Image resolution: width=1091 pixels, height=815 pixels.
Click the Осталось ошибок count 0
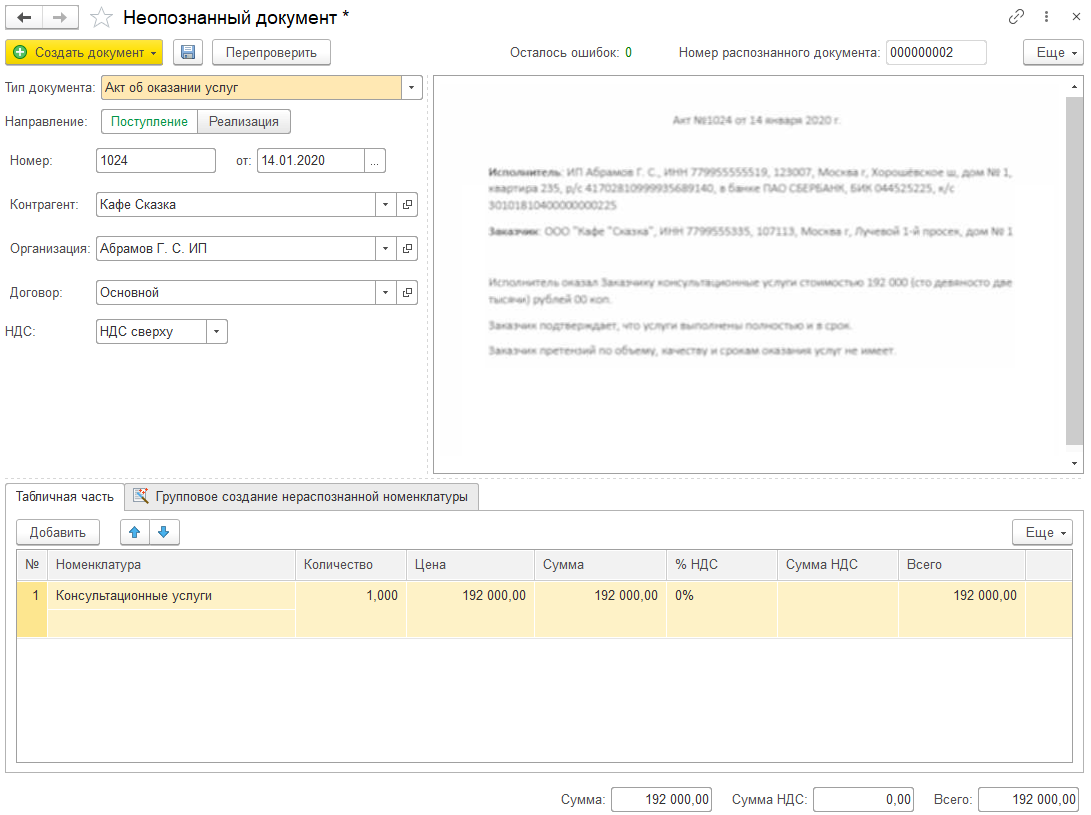point(628,52)
